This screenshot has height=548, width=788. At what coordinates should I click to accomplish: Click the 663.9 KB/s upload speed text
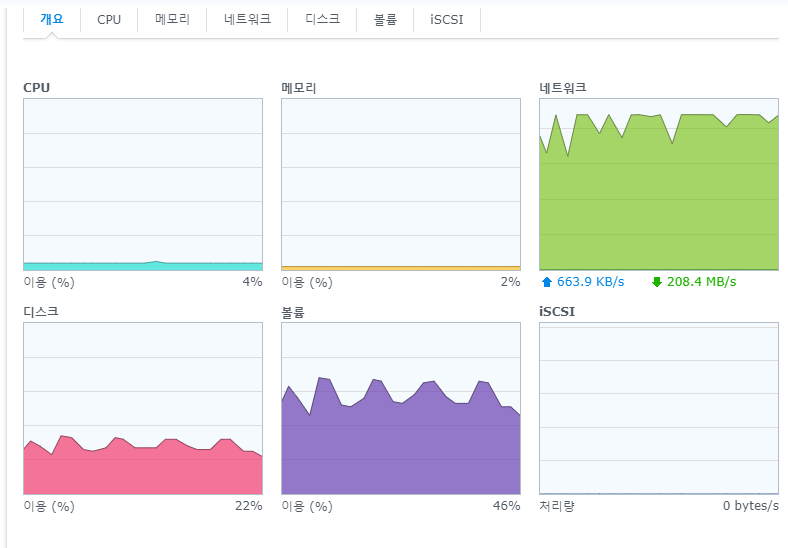click(590, 282)
